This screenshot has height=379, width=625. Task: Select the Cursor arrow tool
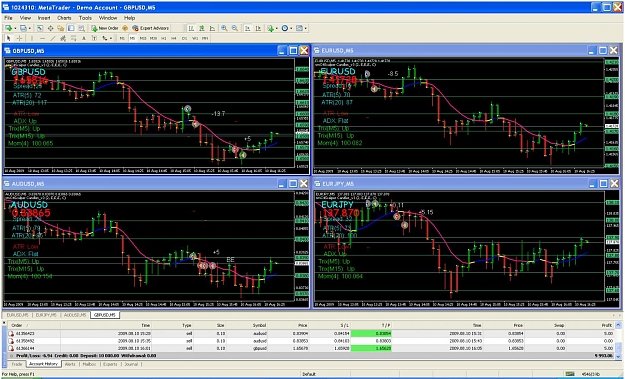pyautogui.click(x=8, y=38)
